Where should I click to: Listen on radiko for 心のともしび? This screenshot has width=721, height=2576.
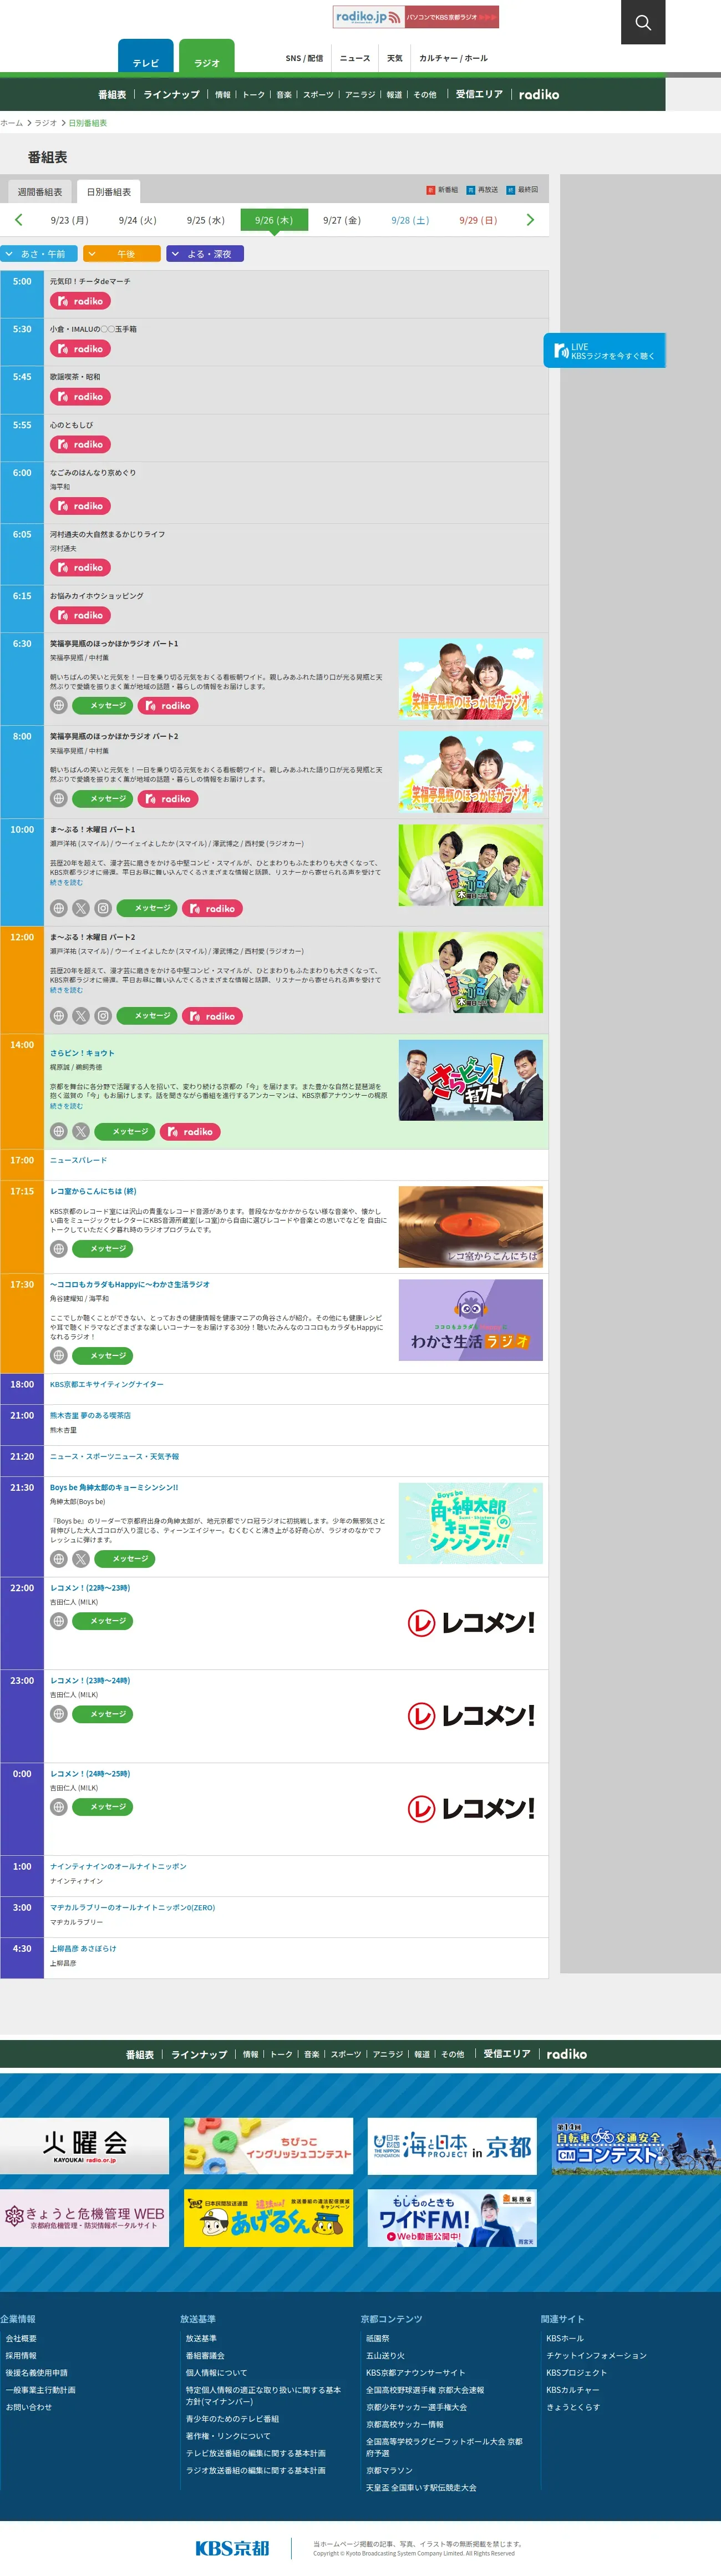(x=80, y=444)
